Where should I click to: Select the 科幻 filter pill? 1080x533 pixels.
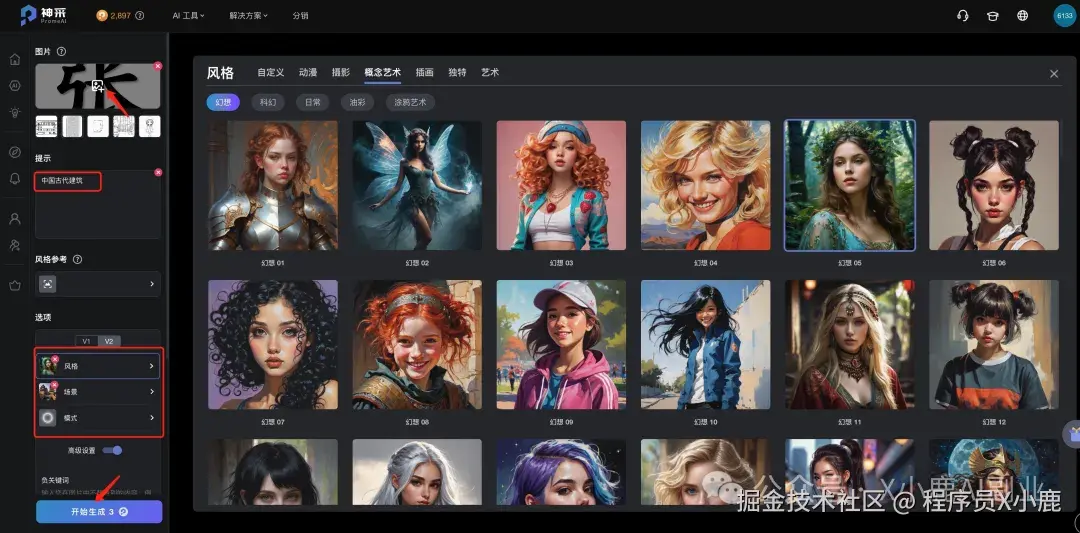click(x=268, y=103)
